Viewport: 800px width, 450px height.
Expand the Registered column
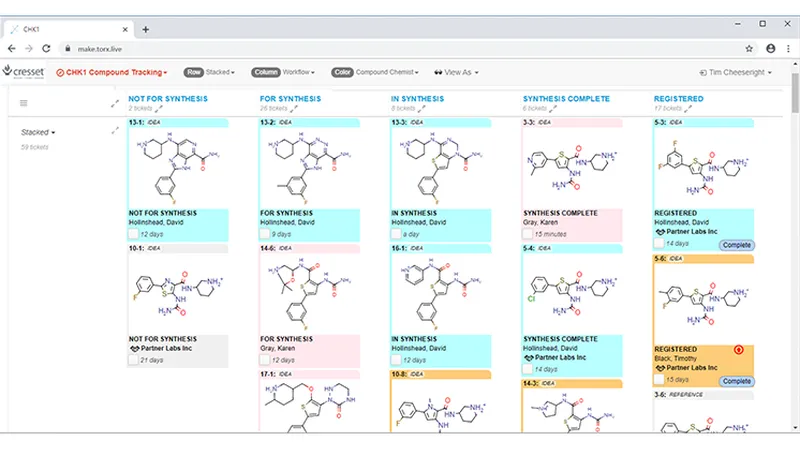click(688, 108)
